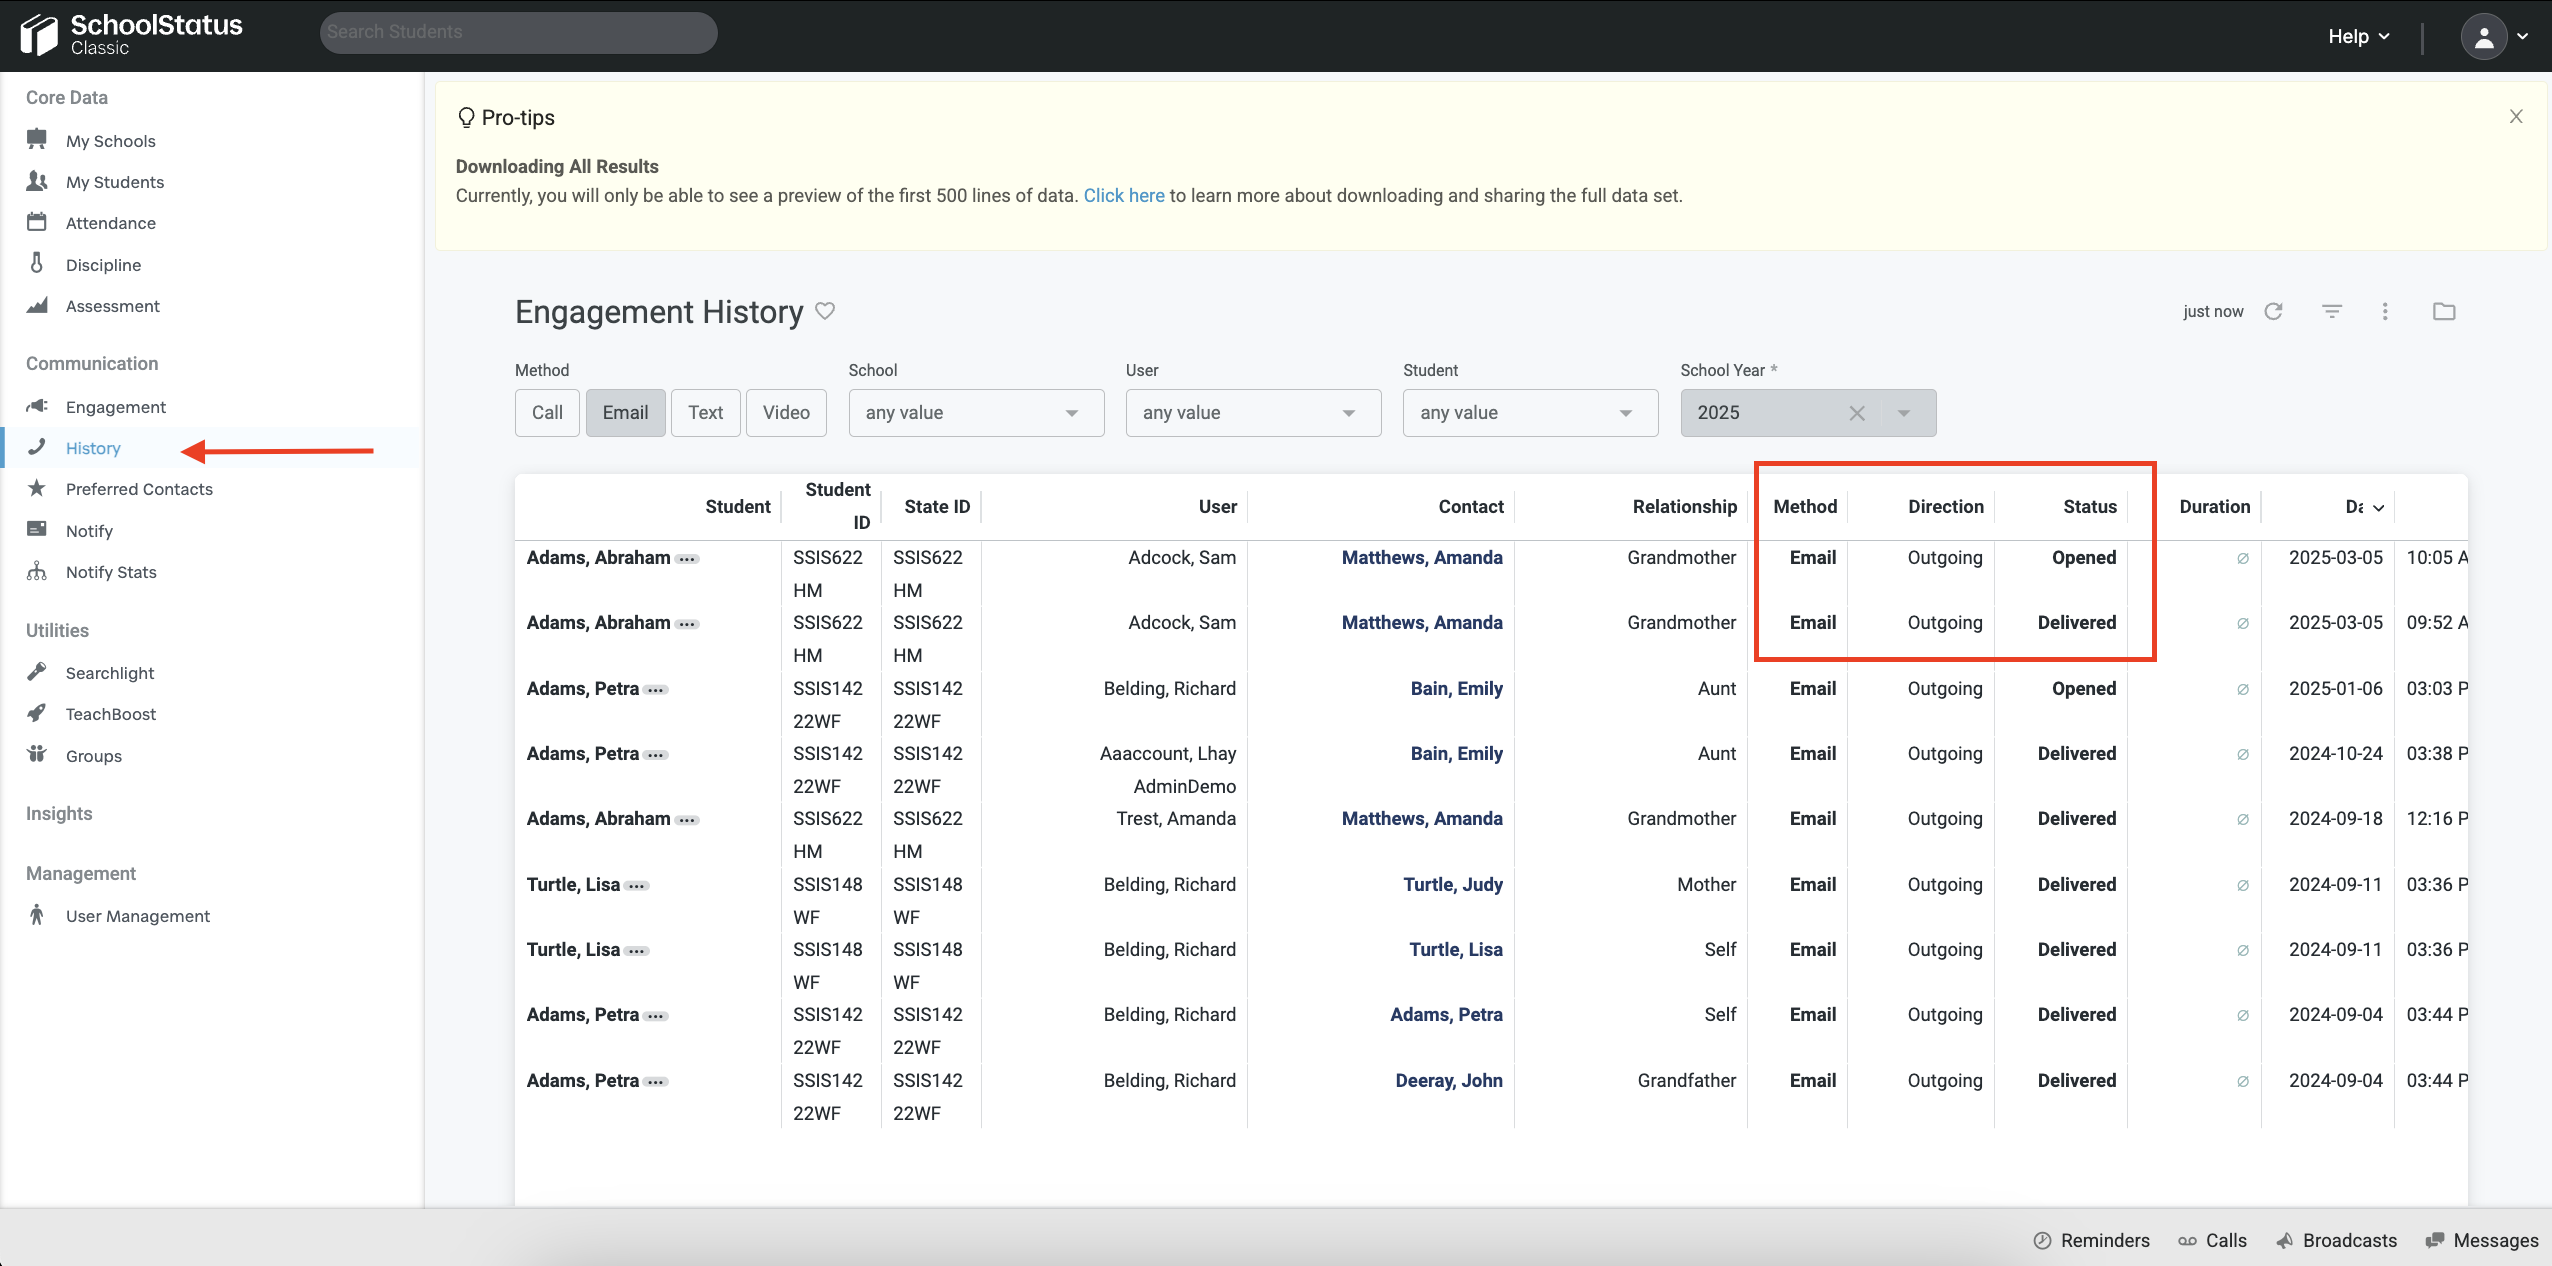Click the Assessment chart icon
The image size is (2552, 1266).
(37, 304)
